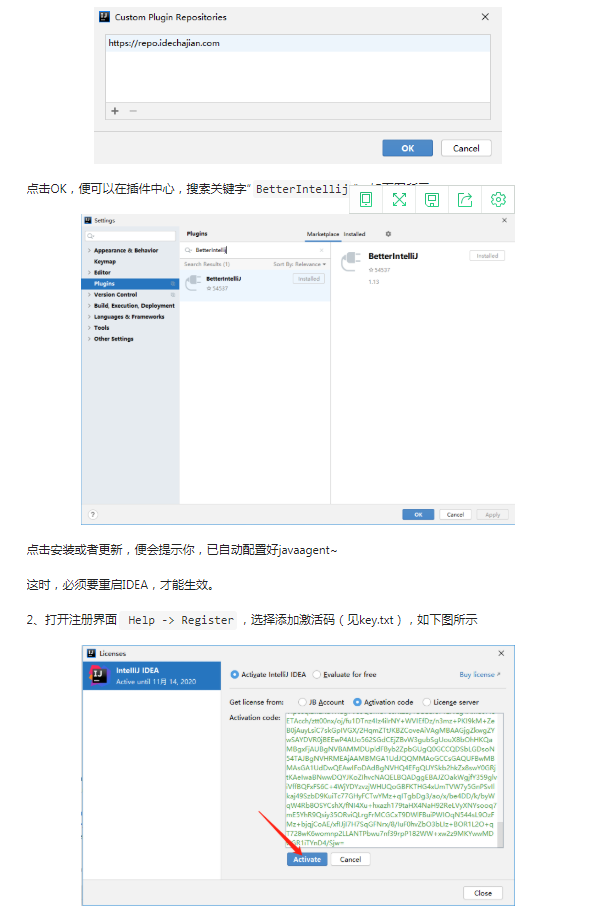Clear the BetterIntelliJ plugin search text

click(x=322, y=250)
